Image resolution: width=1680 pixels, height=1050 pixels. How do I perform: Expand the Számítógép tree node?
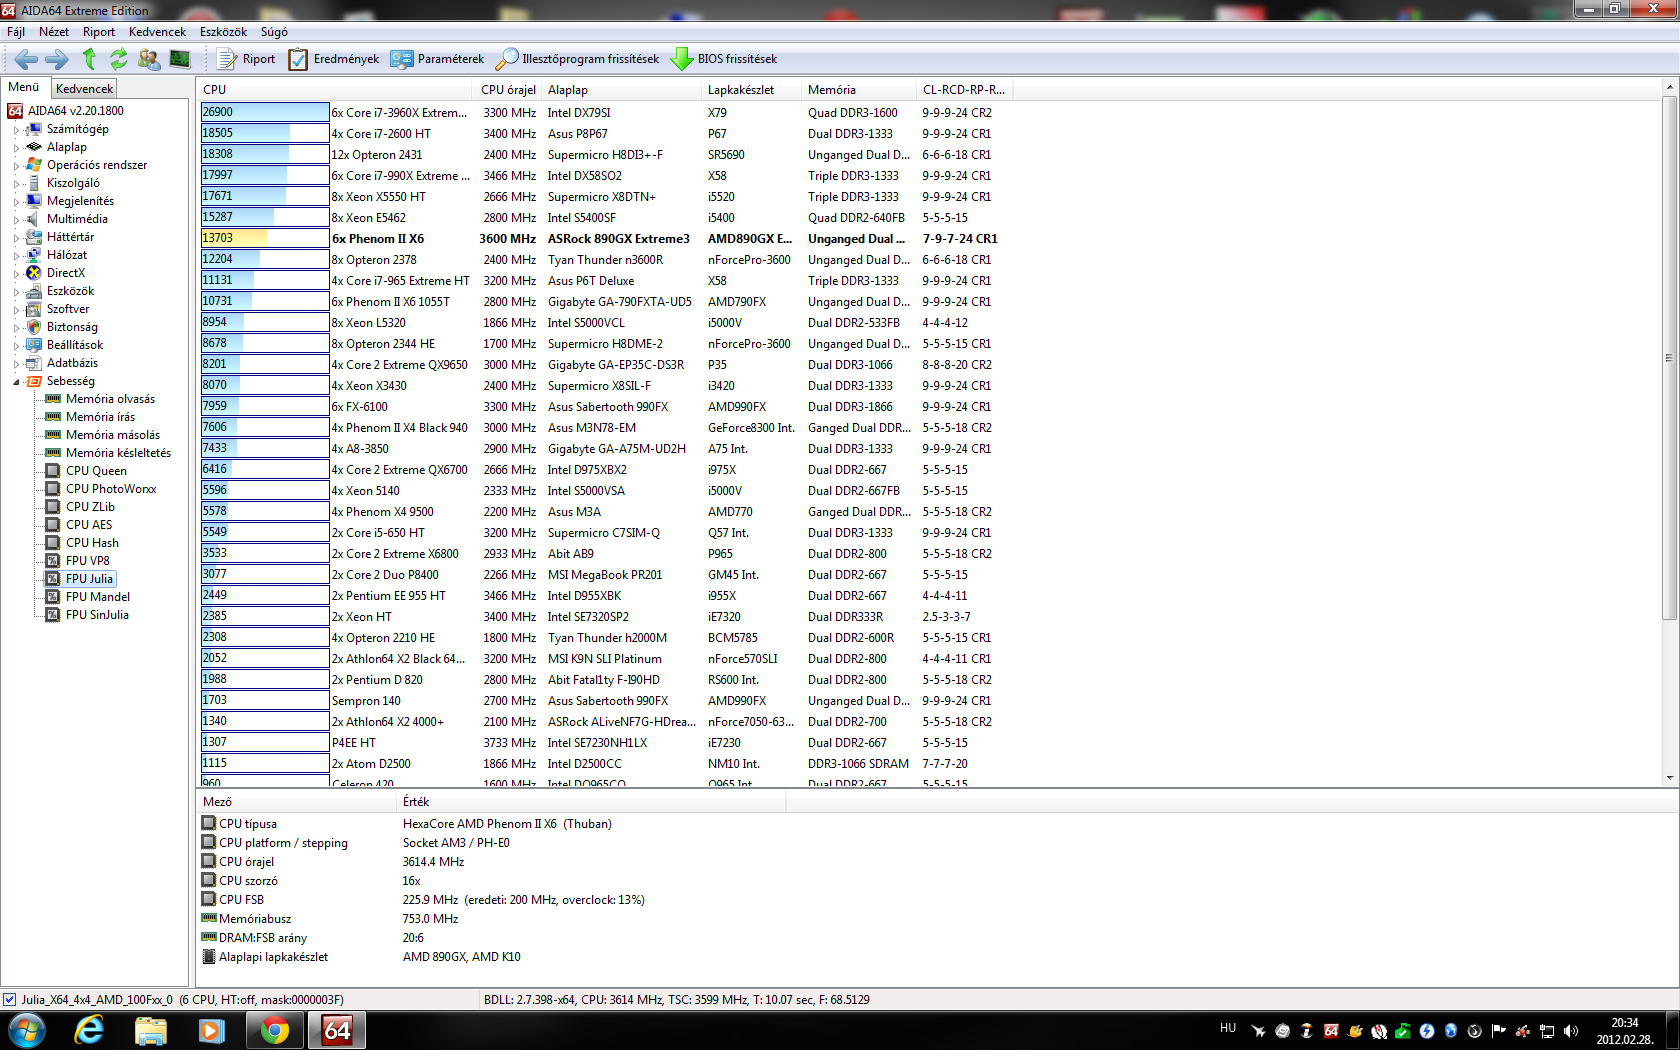tap(16, 129)
